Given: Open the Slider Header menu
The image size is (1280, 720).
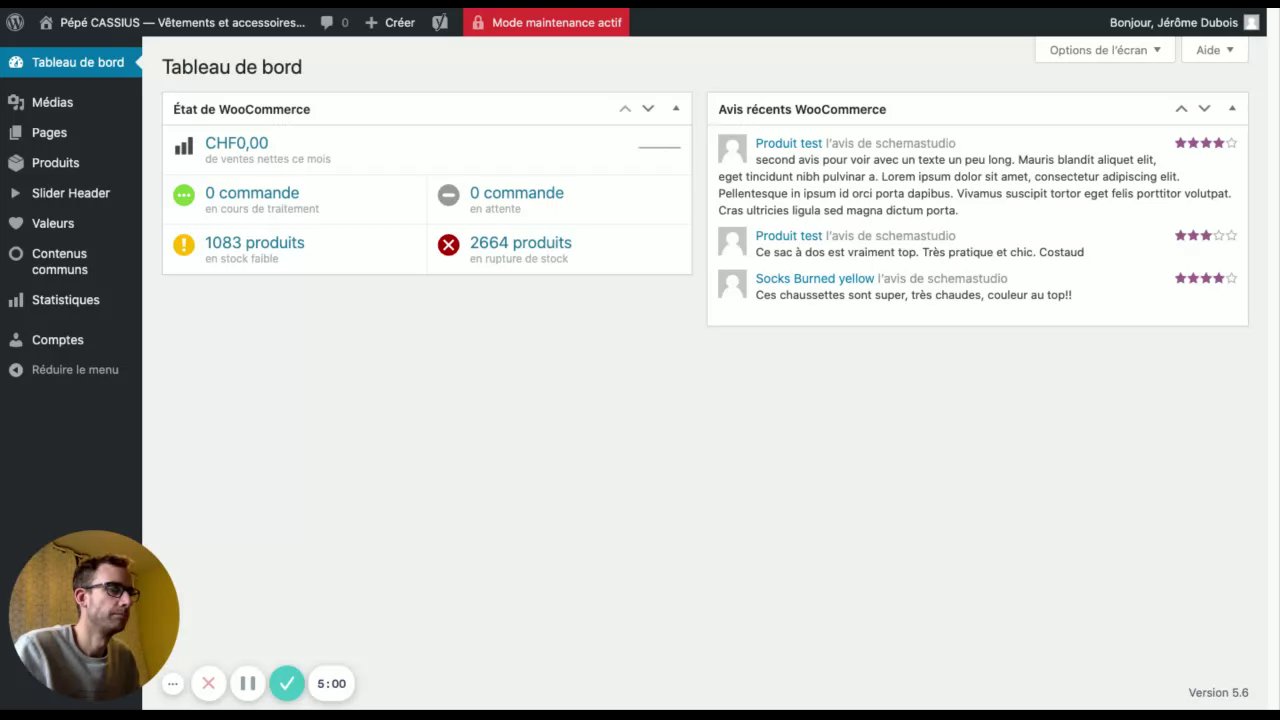Looking at the screenshot, I should click(71, 193).
